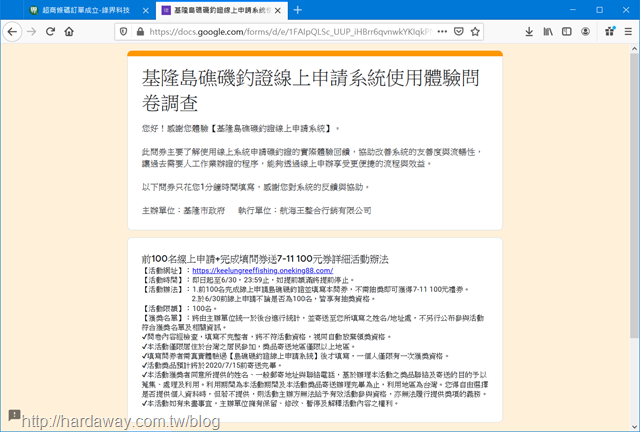Go back to the previous page
This screenshot has width=640, height=432.
[x=12, y=31]
